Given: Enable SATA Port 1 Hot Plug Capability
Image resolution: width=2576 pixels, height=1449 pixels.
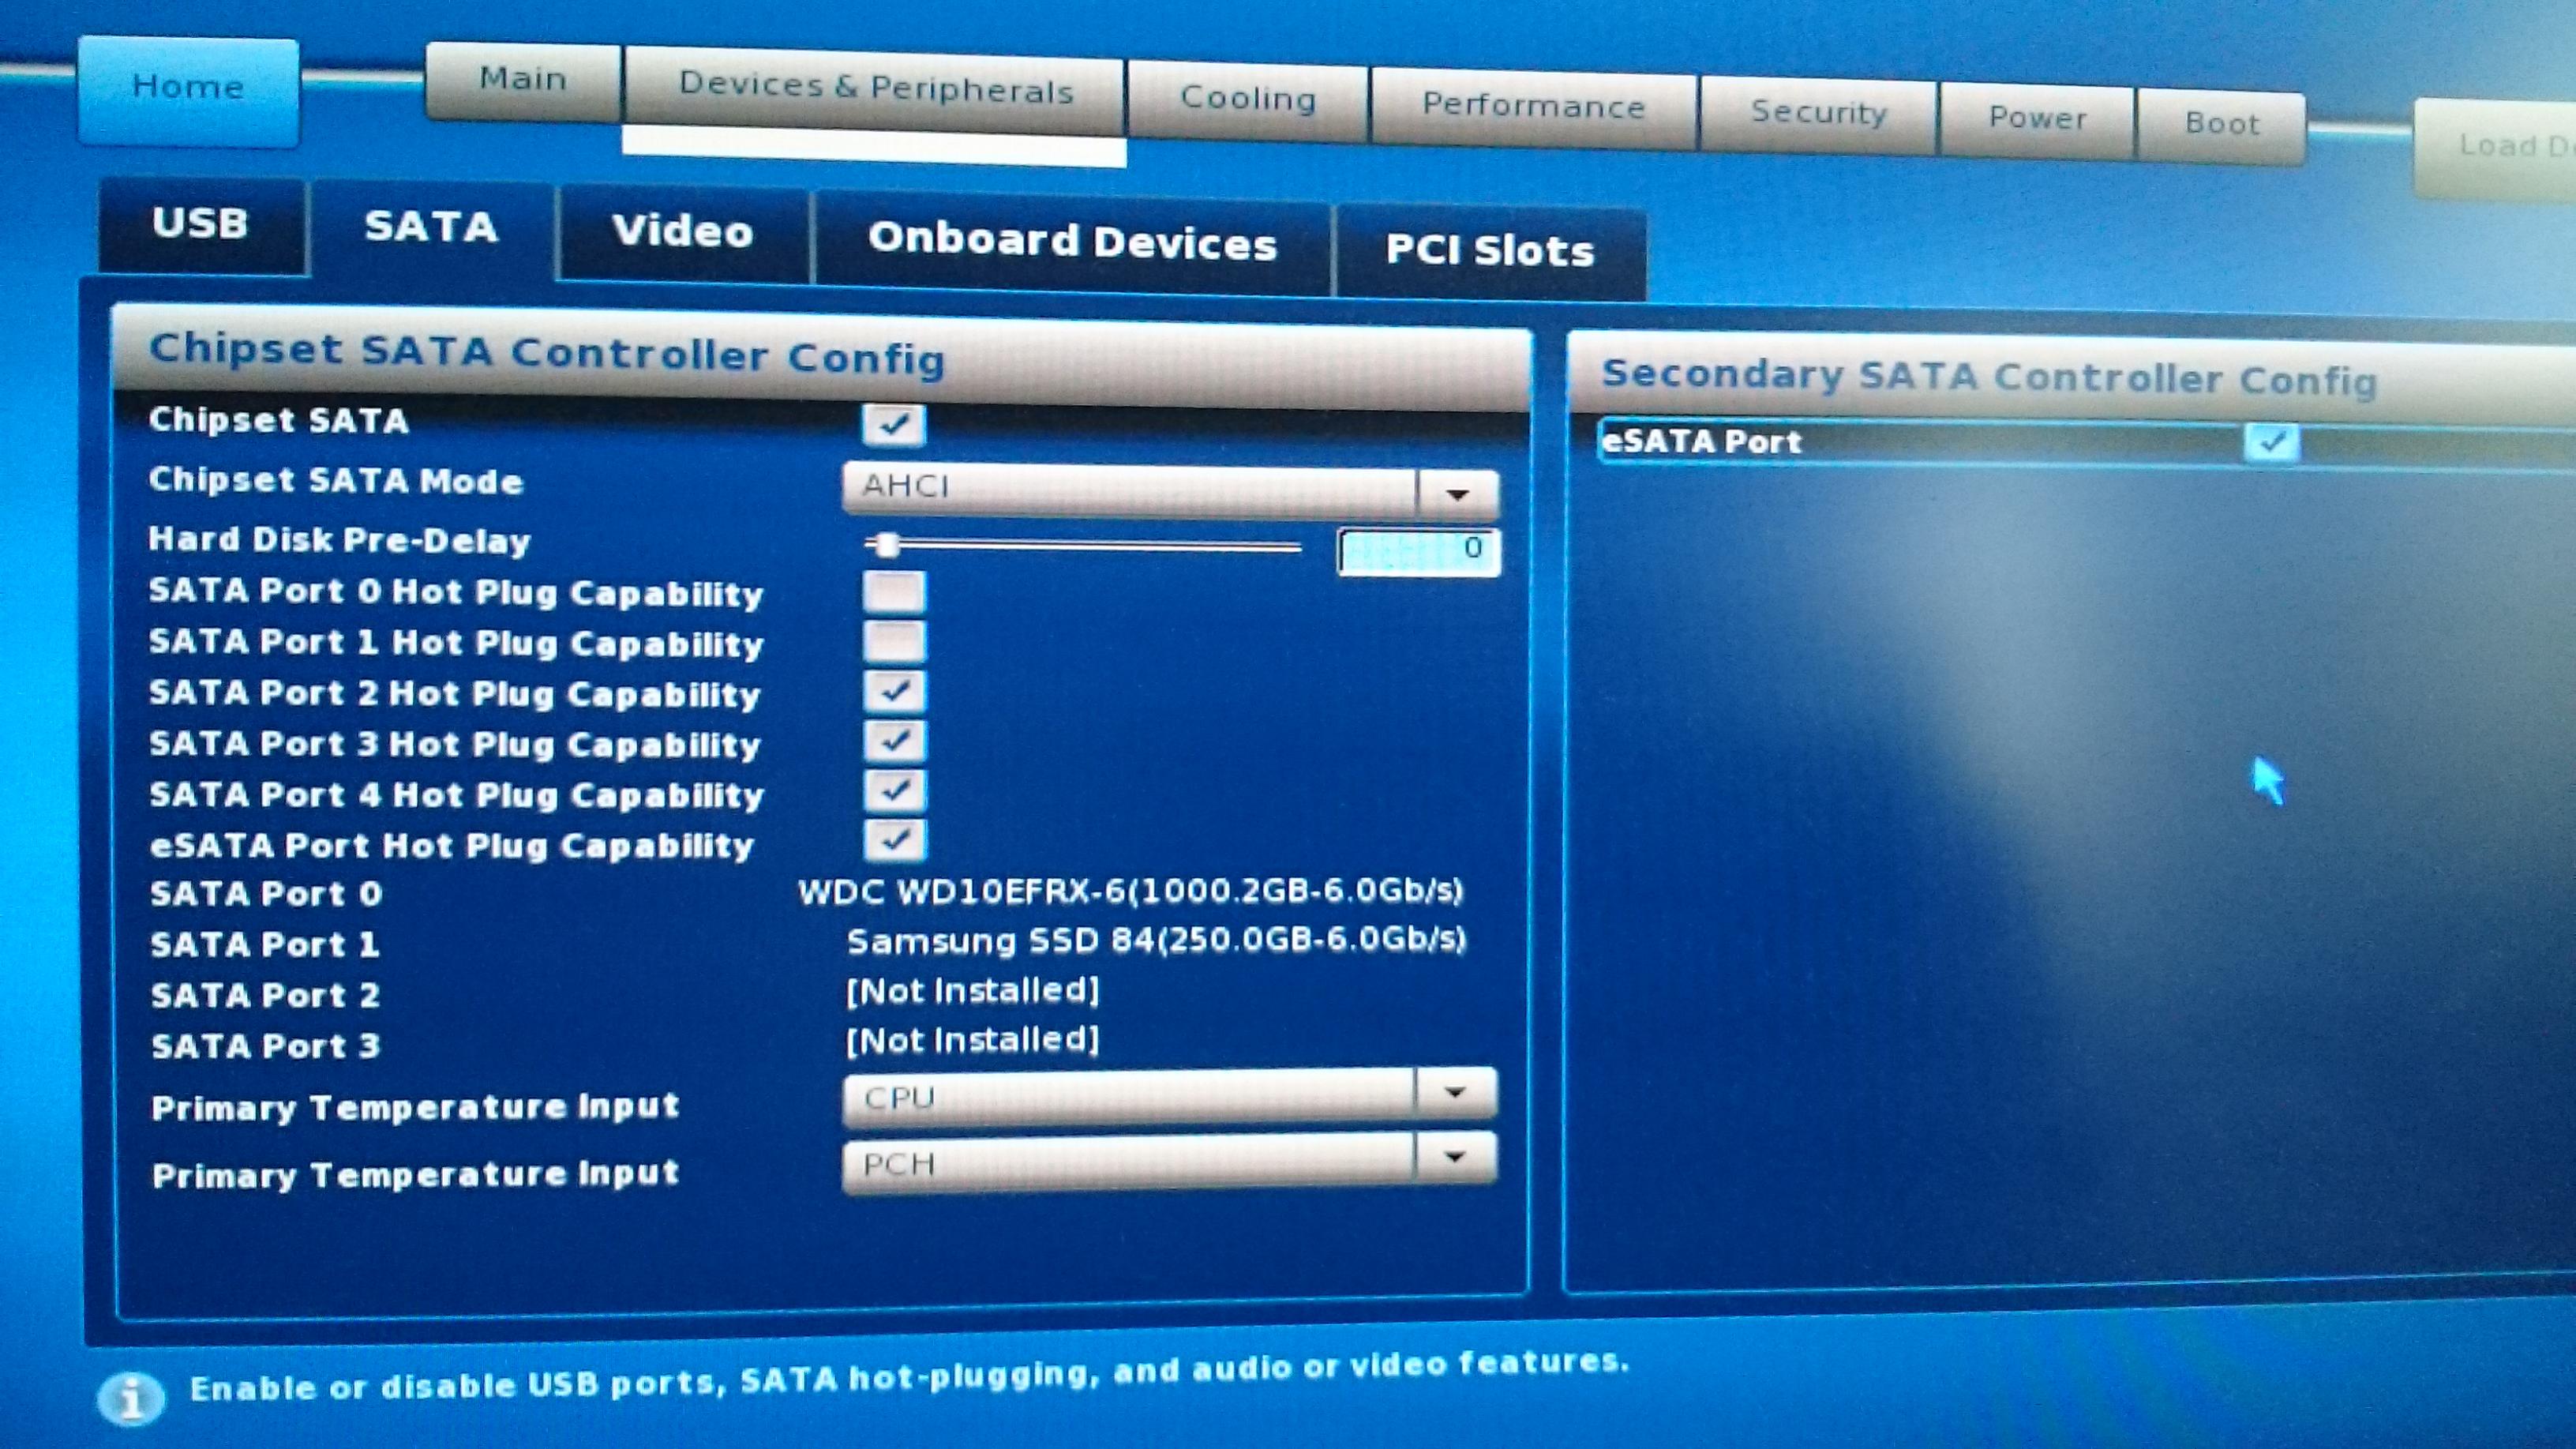Looking at the screenshot, I should pos(893,641).
